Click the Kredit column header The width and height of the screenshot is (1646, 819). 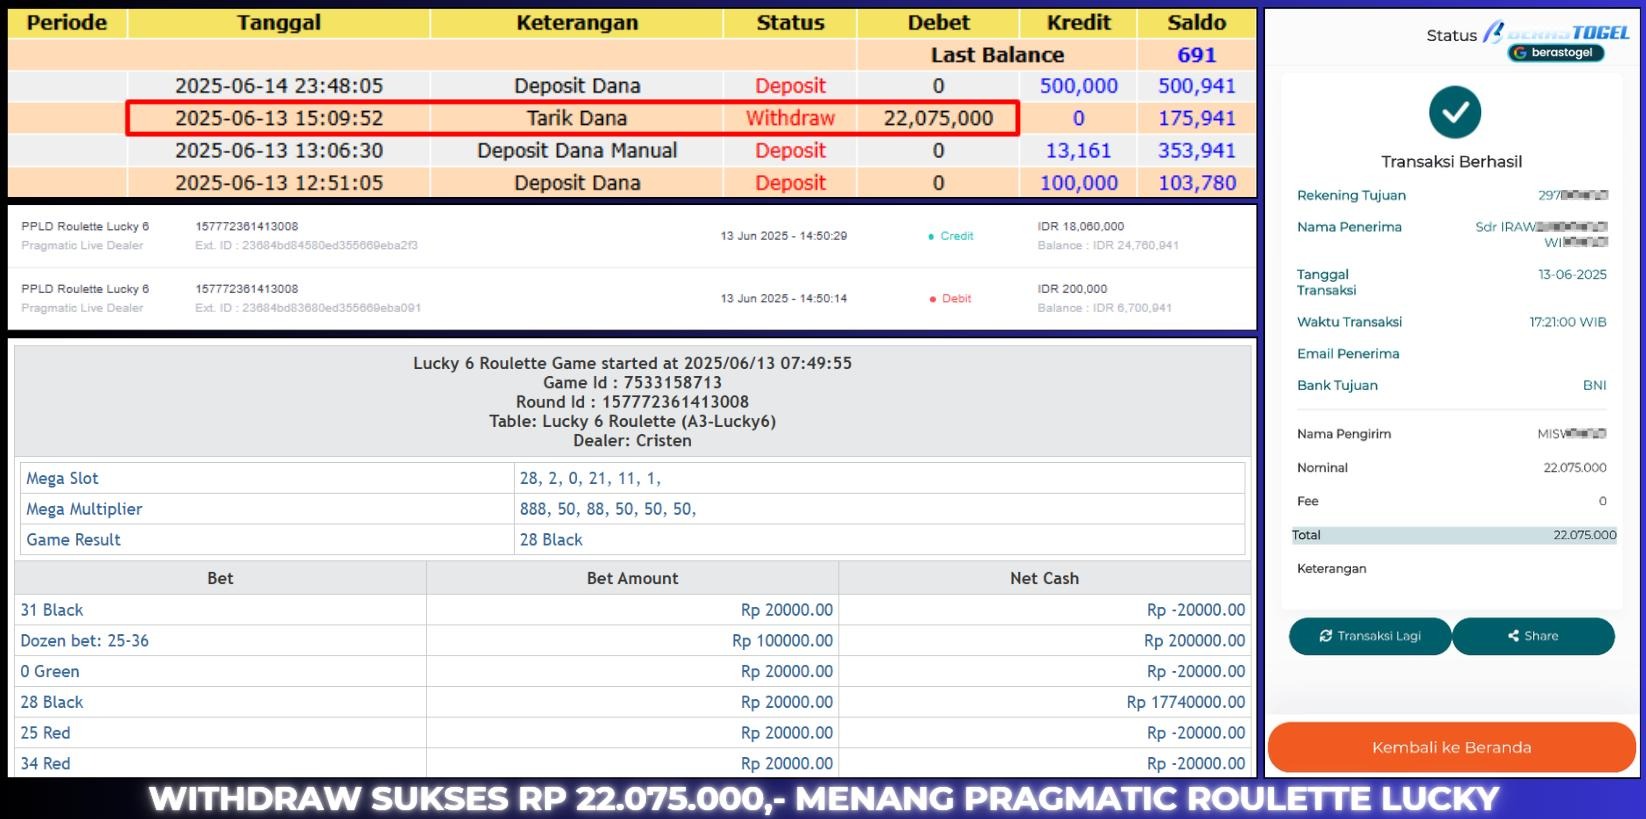click(x=1078, y=23)
